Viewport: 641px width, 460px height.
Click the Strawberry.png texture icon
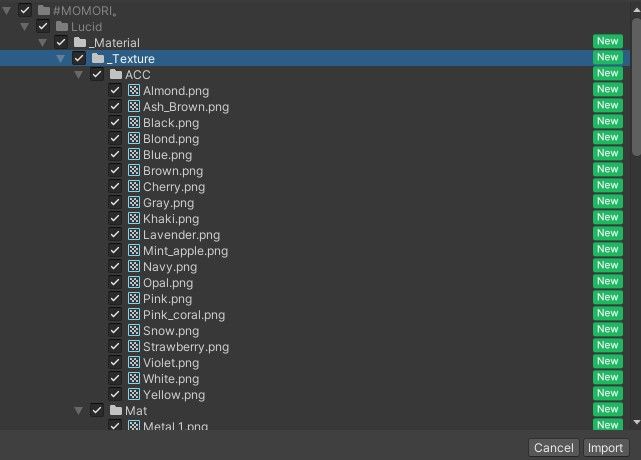(x=134, y=346)
